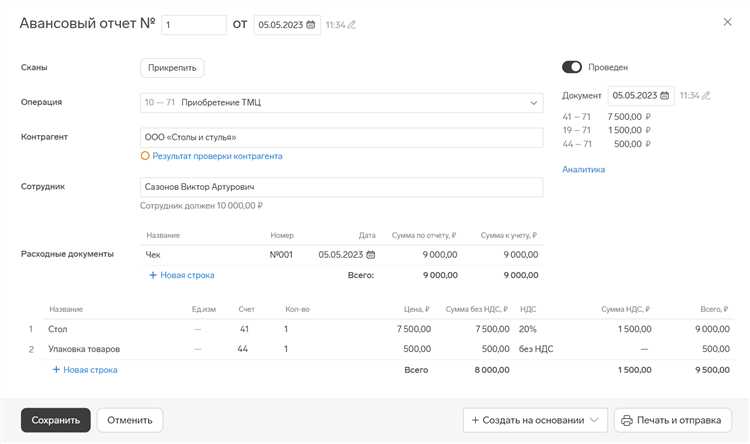The width and height of the screenshot is (750, 444).
Task: Open calendar icon in report header date
Action: pos(311,25)
